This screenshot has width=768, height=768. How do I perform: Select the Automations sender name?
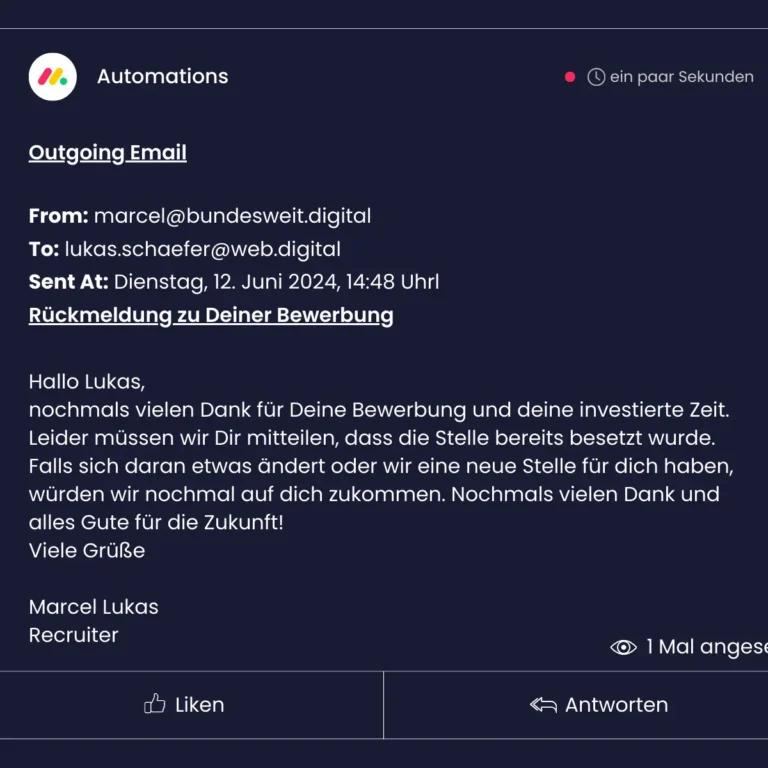click(x=163, y=76)
